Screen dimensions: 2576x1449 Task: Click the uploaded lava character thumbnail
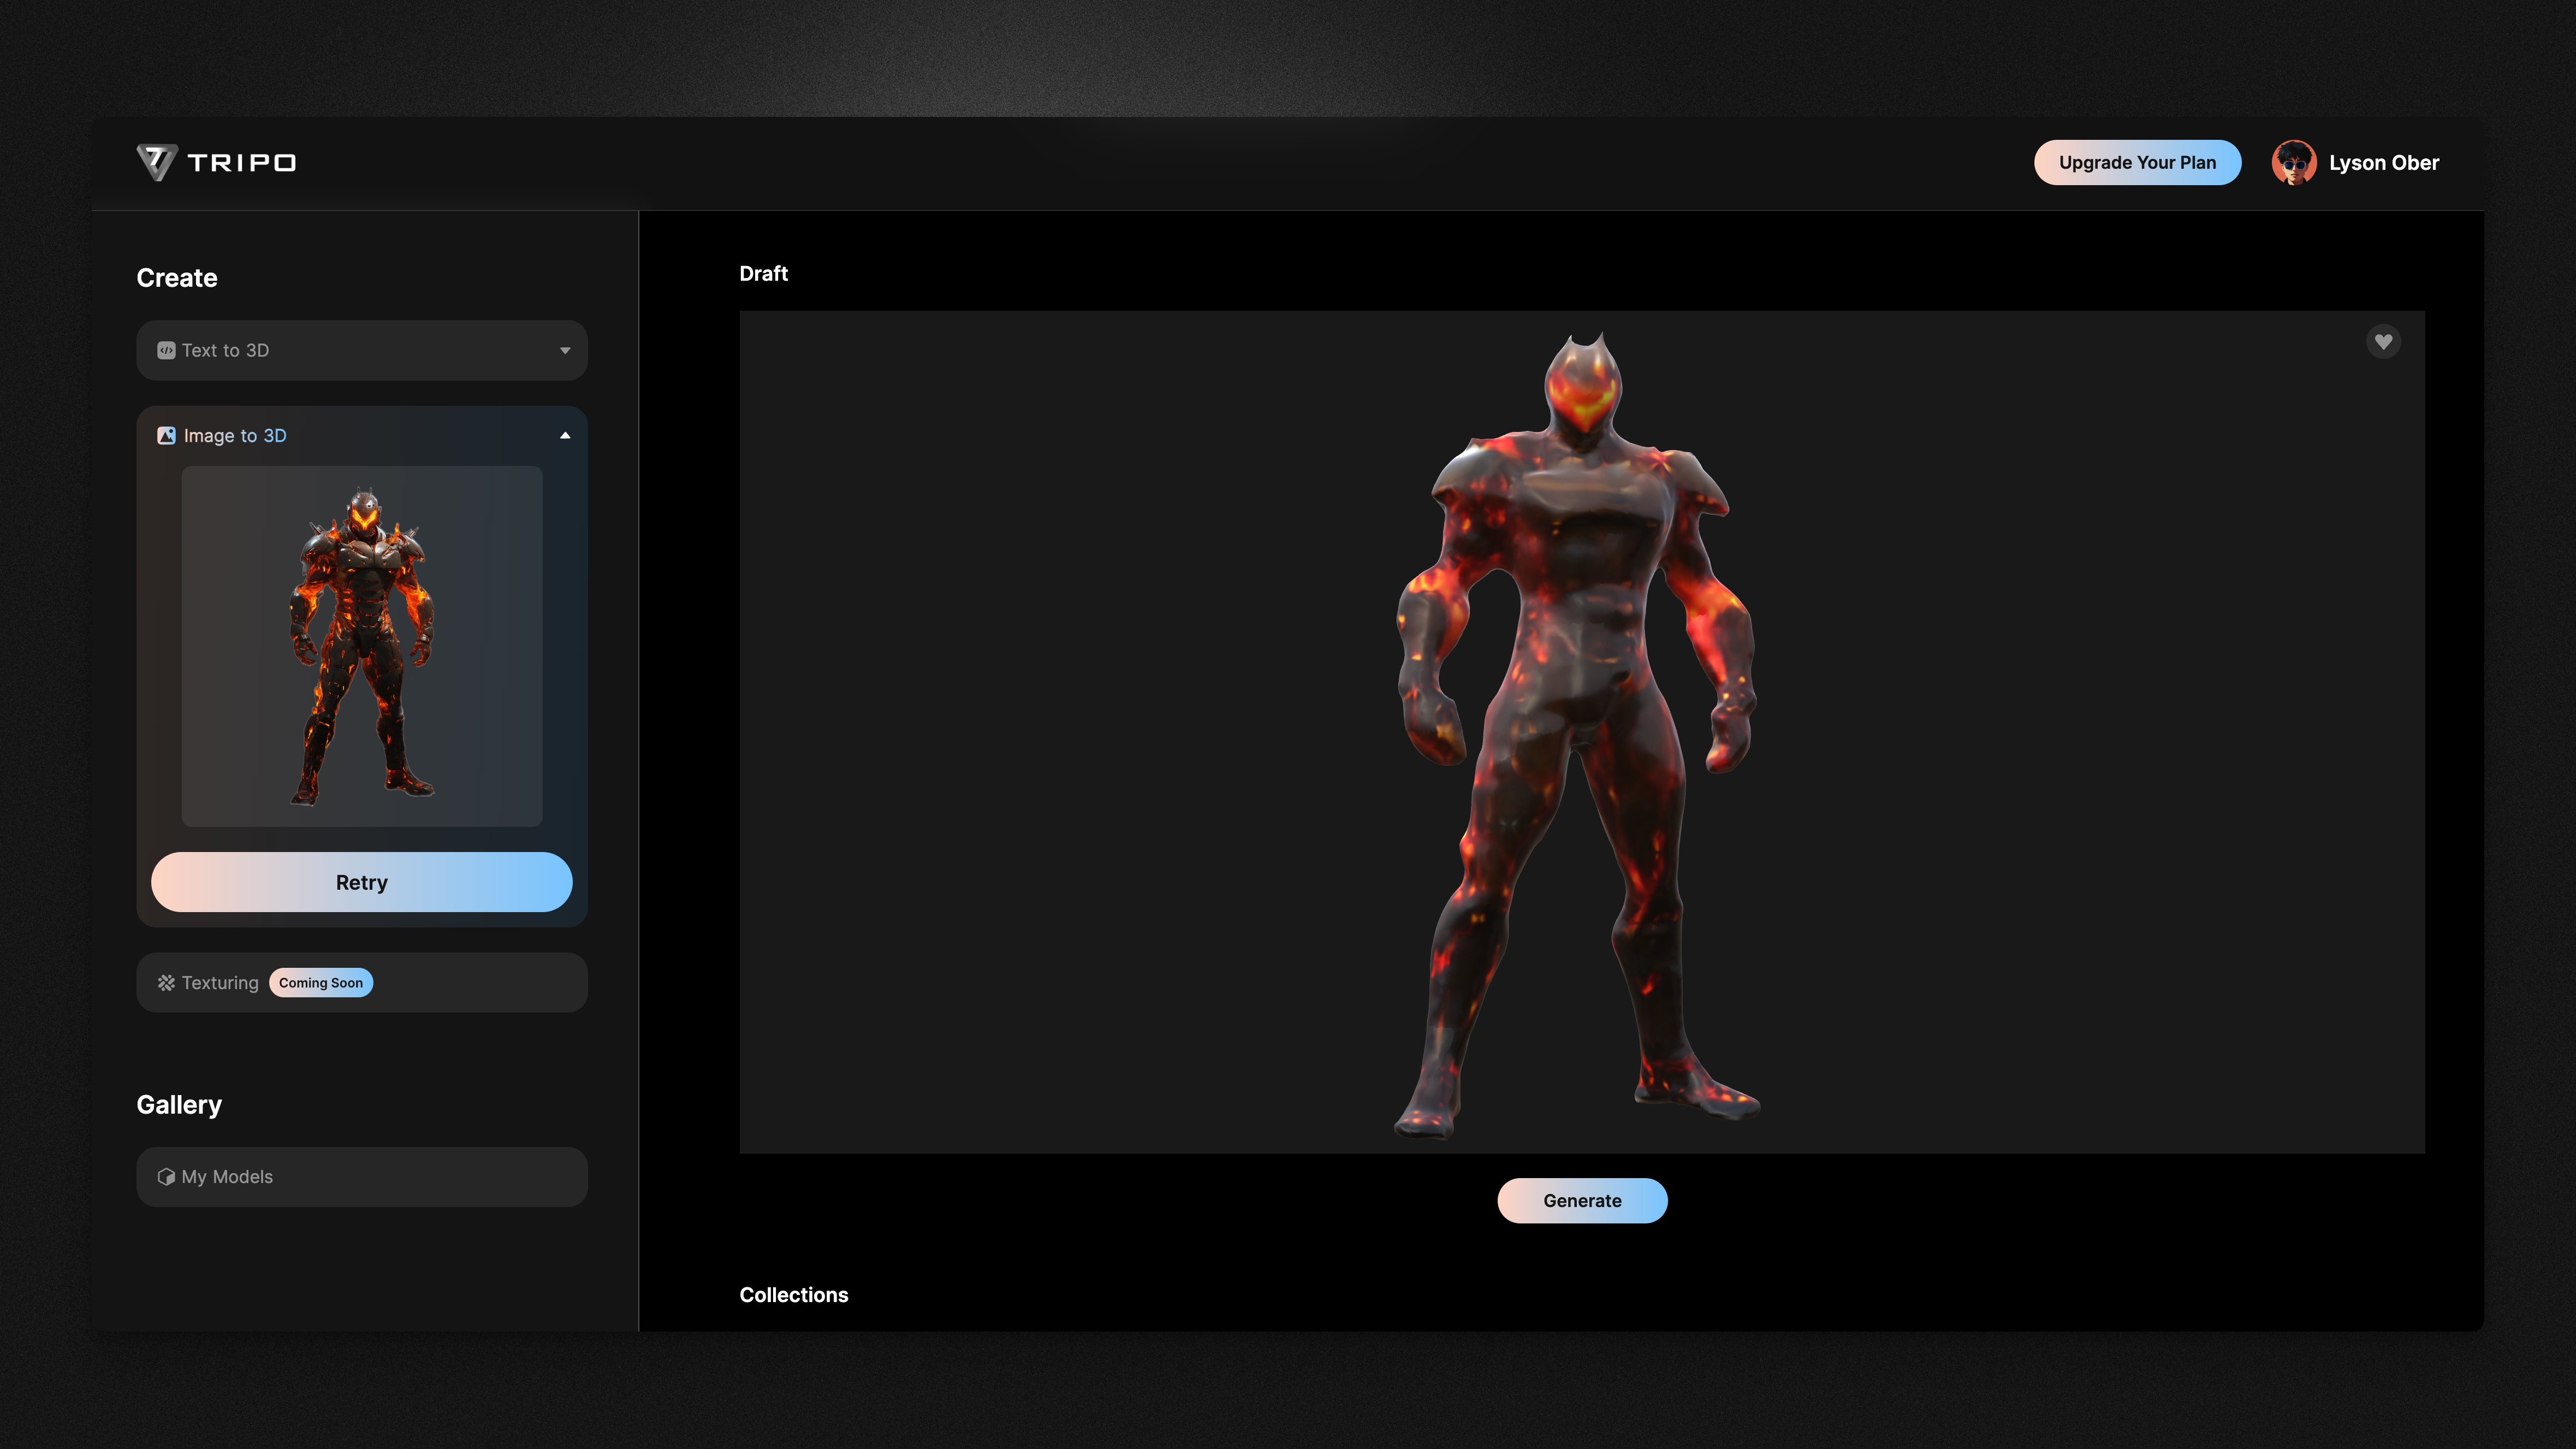(x=362, y=646)
